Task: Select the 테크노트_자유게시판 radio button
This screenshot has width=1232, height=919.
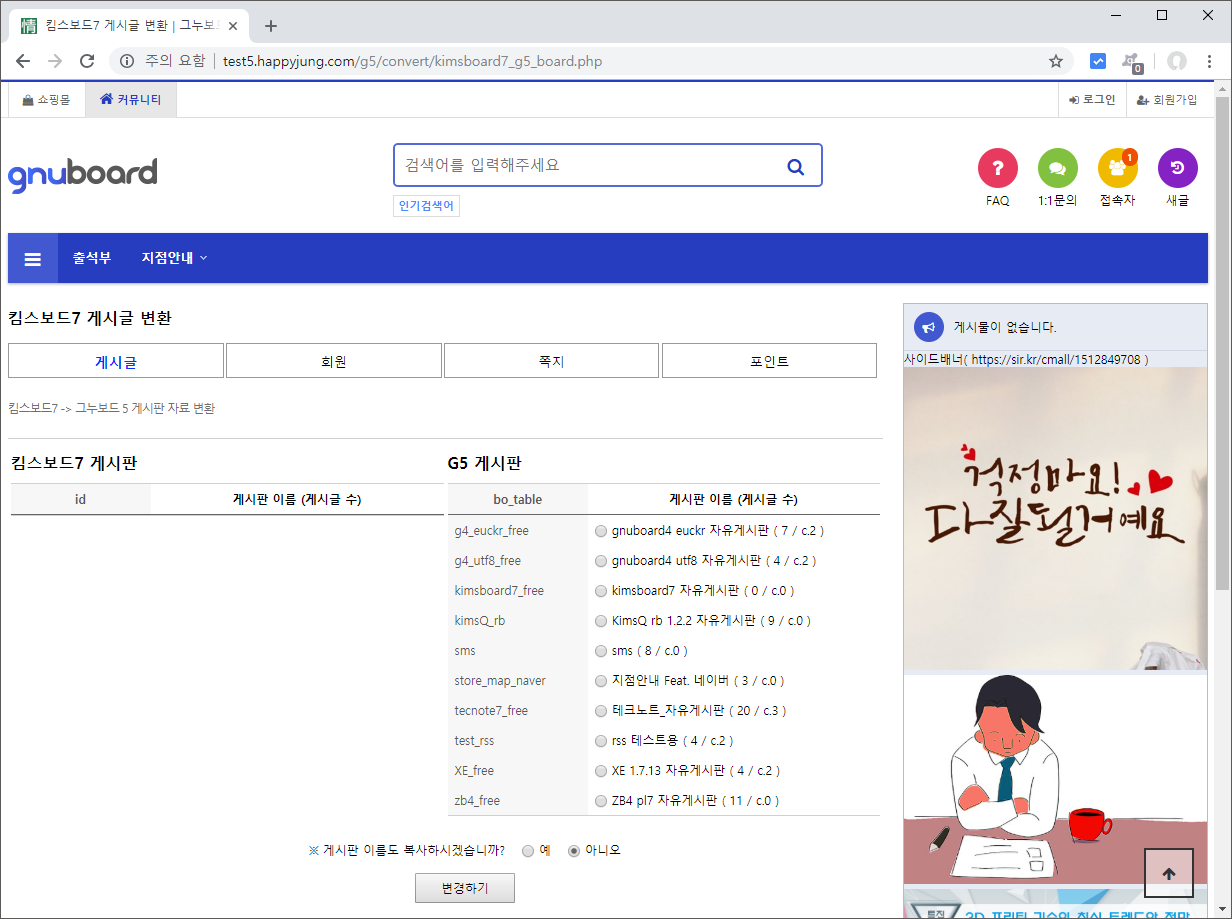Action: tap(600, 711)
